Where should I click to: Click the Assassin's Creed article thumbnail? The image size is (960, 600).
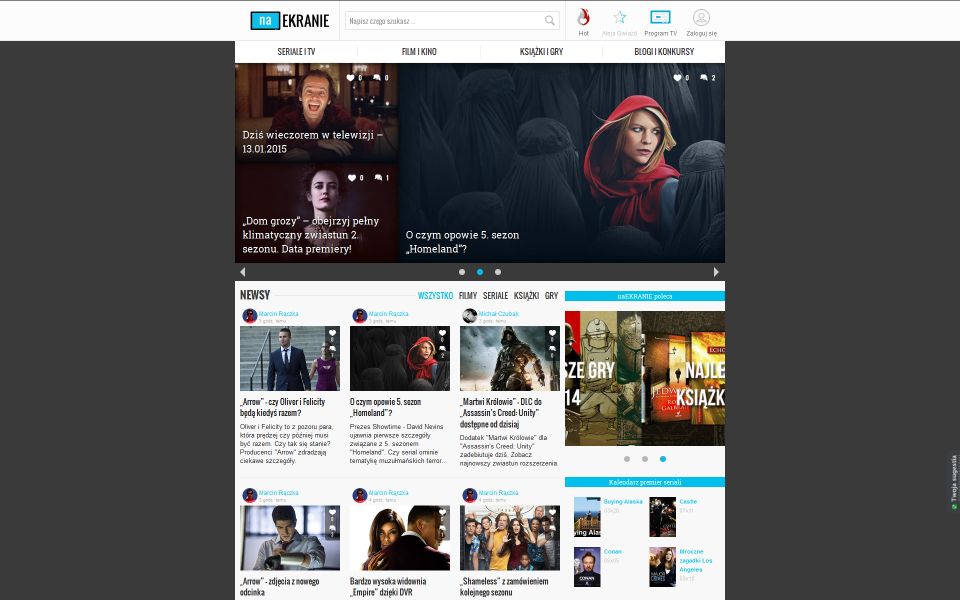point(510,358)
